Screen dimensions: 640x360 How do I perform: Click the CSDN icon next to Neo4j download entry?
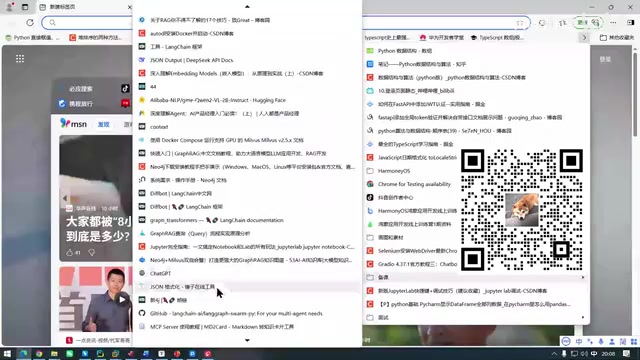coord(142,167)
